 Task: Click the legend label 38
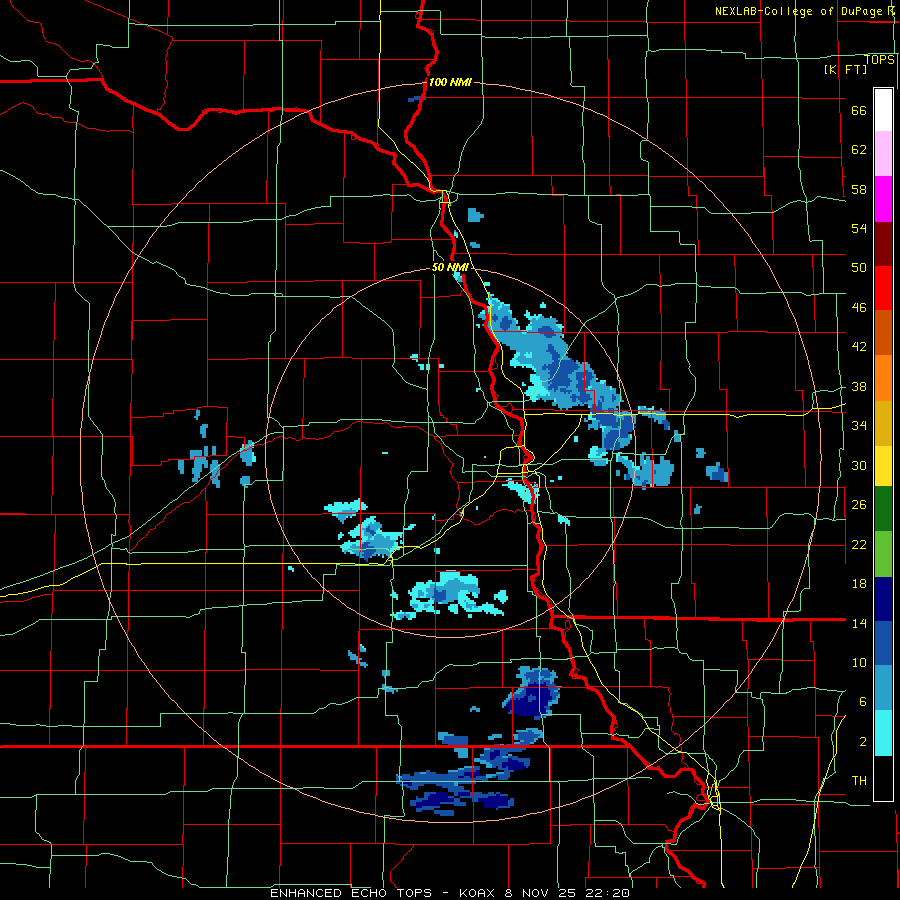point(859,387)
